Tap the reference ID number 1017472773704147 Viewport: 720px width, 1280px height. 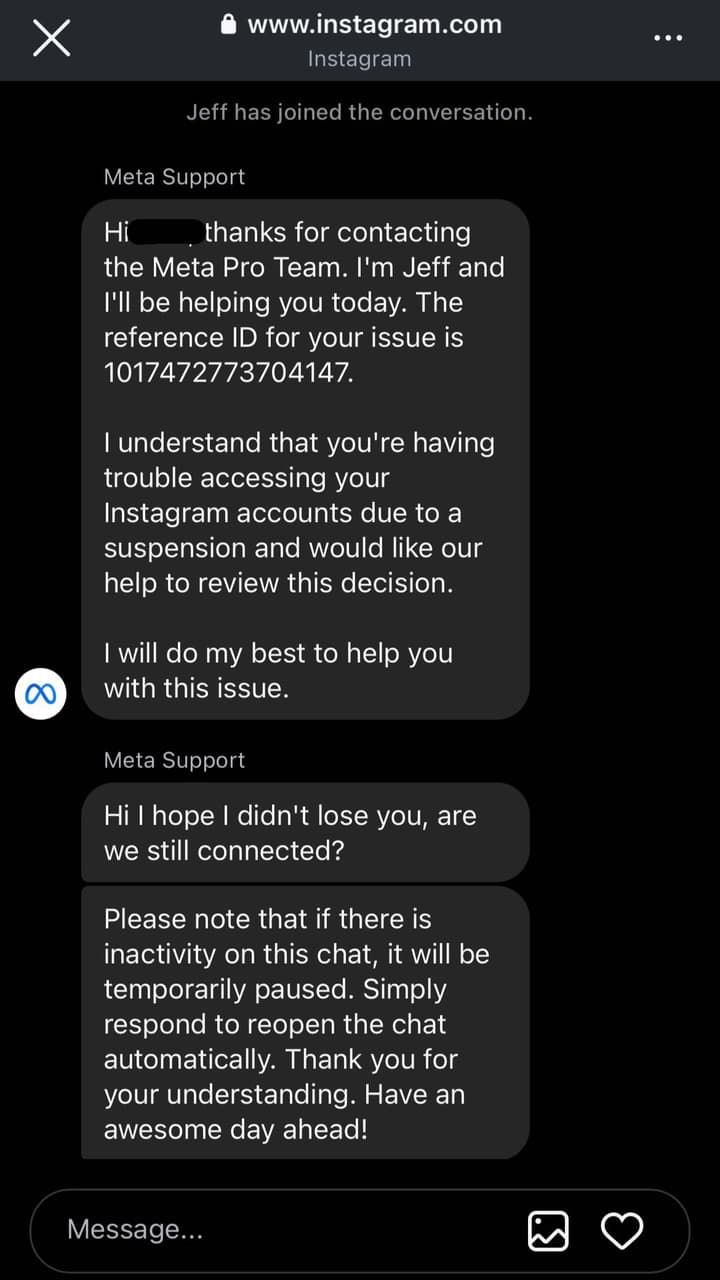(x=228, y=372)
